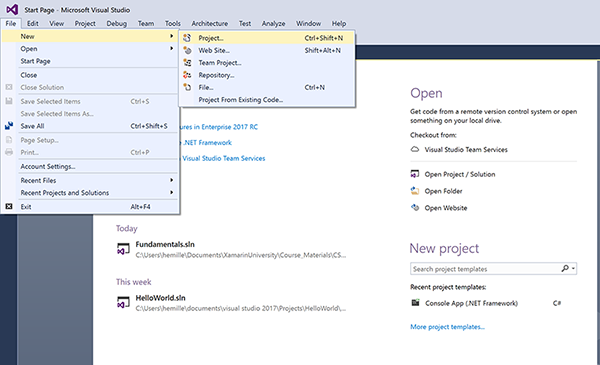Click the Team Project icon in submenu
The height and width of the screenshot is (365, 600).
(x=187, y=62)
